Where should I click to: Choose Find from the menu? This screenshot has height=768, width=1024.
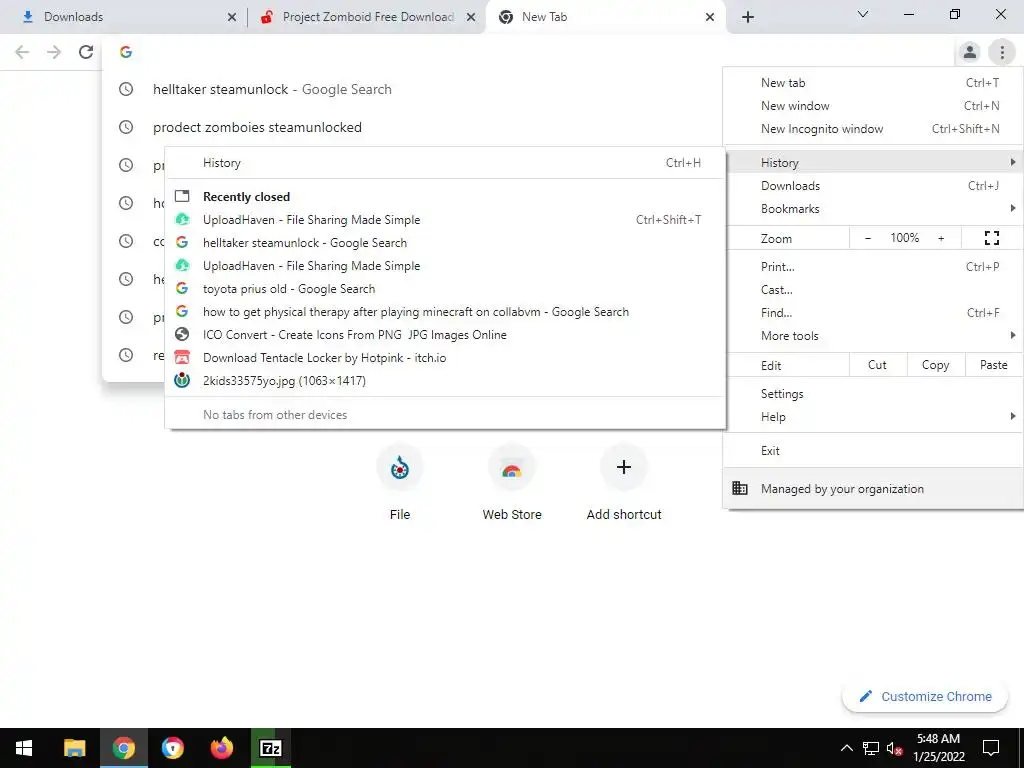873,312
